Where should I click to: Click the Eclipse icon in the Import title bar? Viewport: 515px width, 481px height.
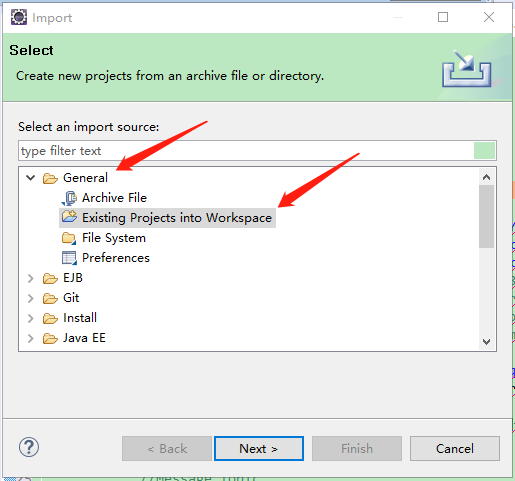tap(19, 17)
